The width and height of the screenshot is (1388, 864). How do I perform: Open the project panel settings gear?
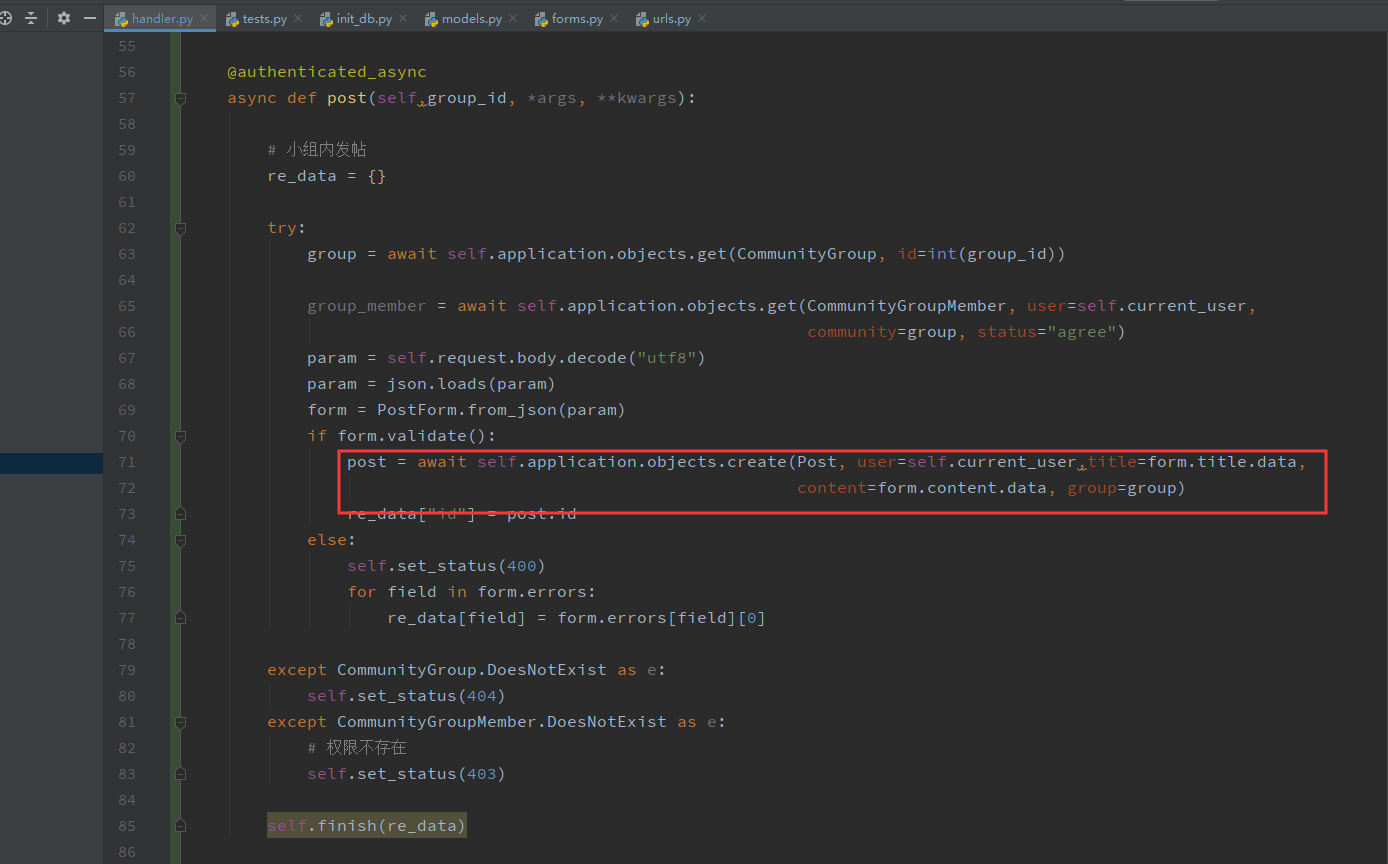64,18
